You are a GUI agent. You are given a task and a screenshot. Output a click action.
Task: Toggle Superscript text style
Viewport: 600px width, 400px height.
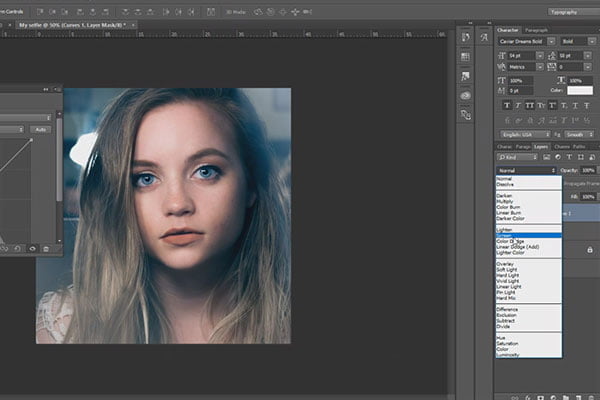click(x=552, y=106)
